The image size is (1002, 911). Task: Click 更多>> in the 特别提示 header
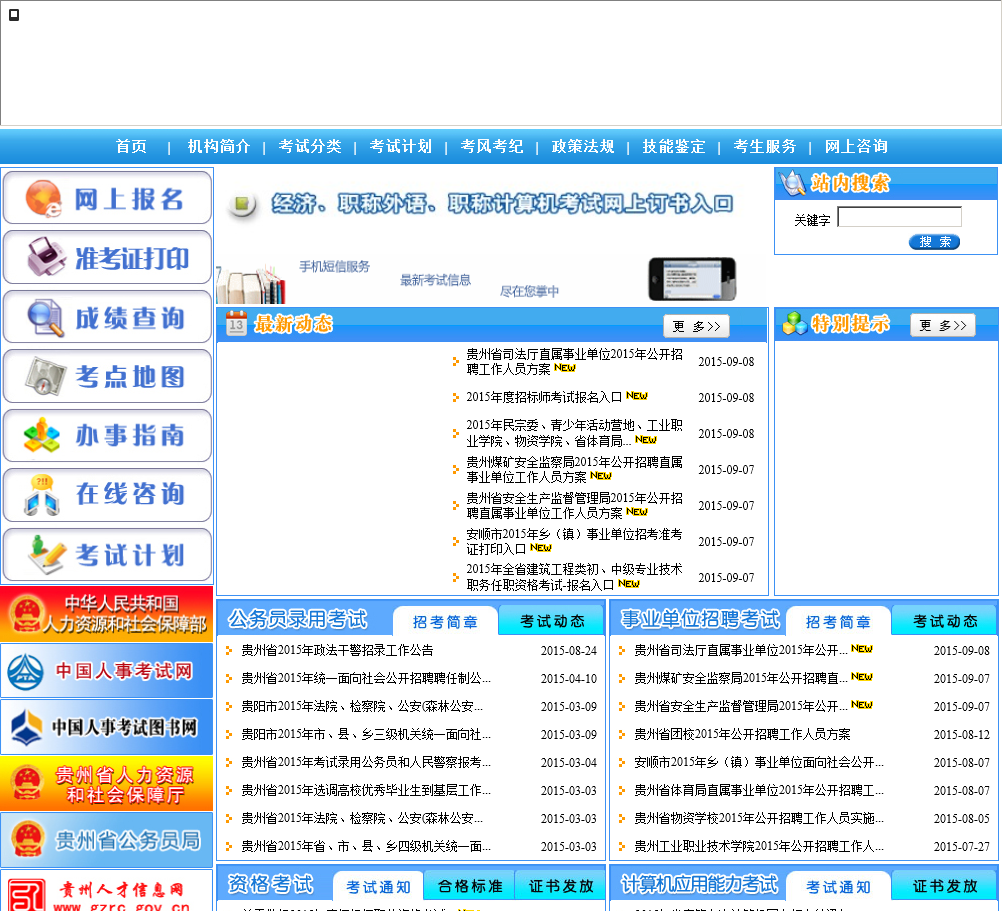point(943,325)
